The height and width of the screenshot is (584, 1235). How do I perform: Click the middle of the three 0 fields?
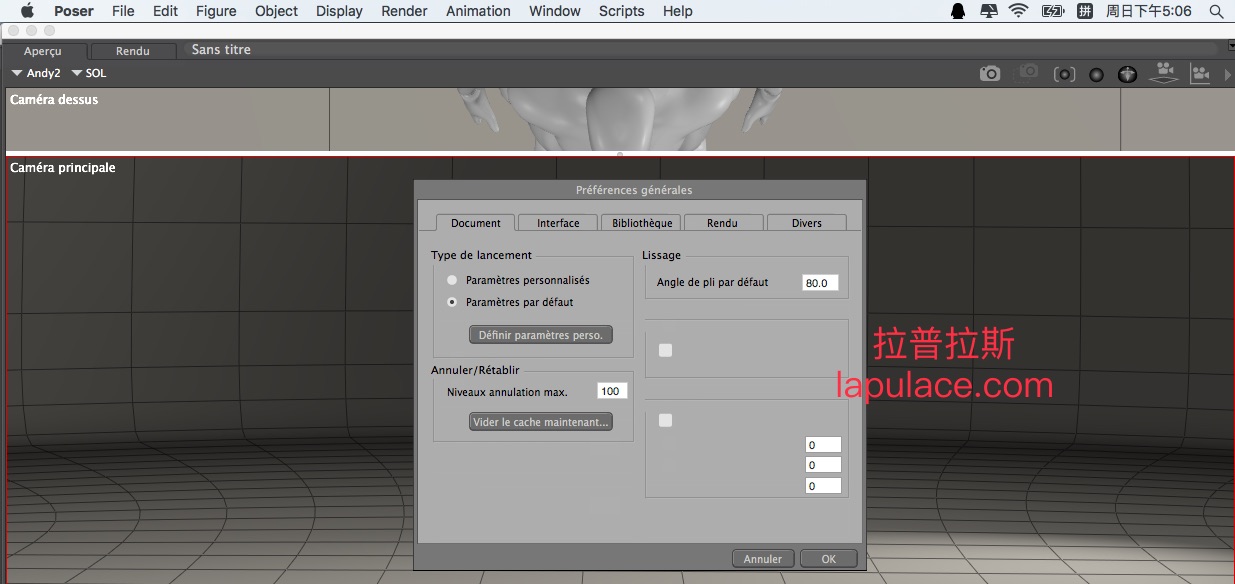(x=823, y=465)
